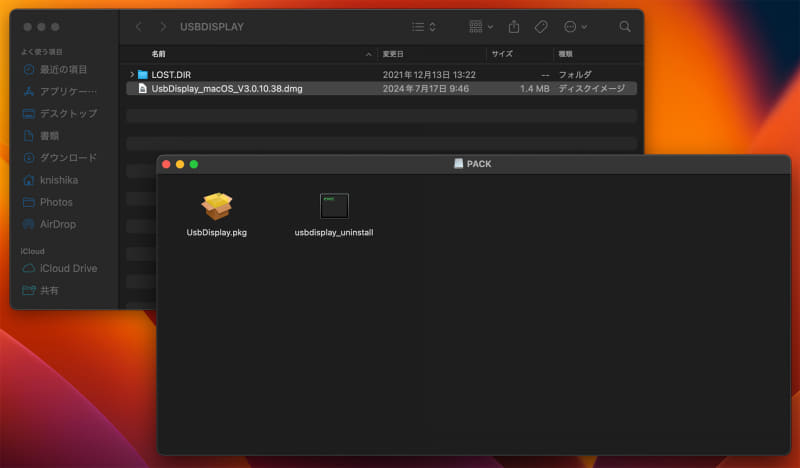The width and height of the screenshot is (800, 468).
Task: Sort by サイズ column header
Action: (502, 54)
